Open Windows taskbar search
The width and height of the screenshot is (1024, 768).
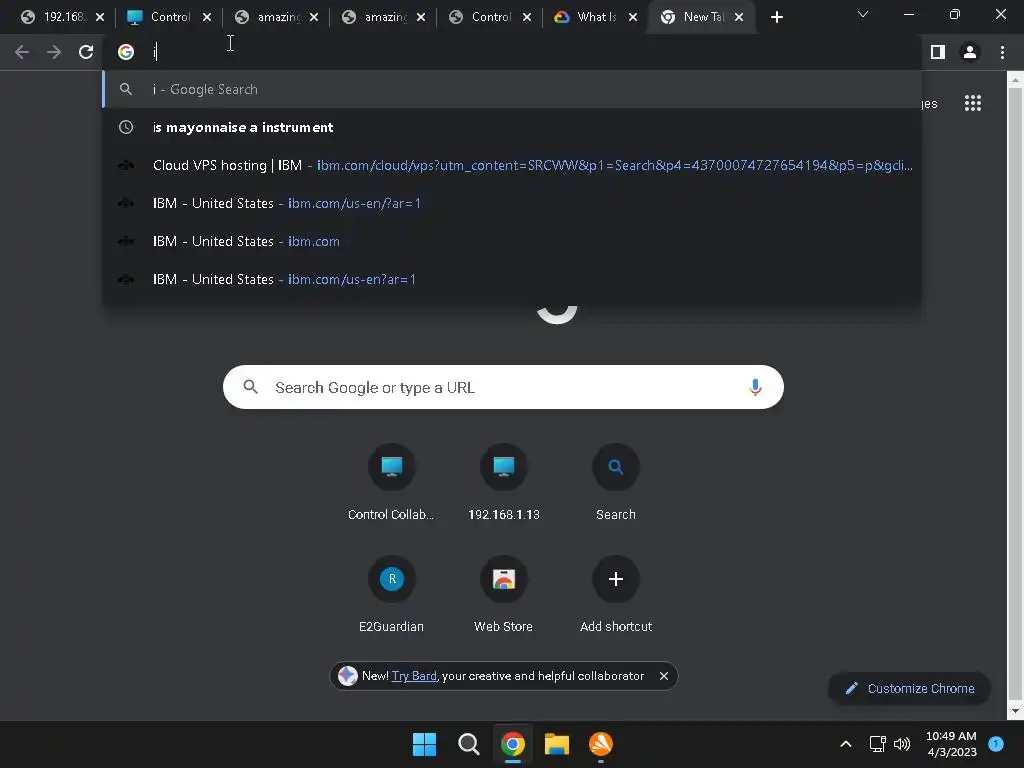(x=468, y=744)
